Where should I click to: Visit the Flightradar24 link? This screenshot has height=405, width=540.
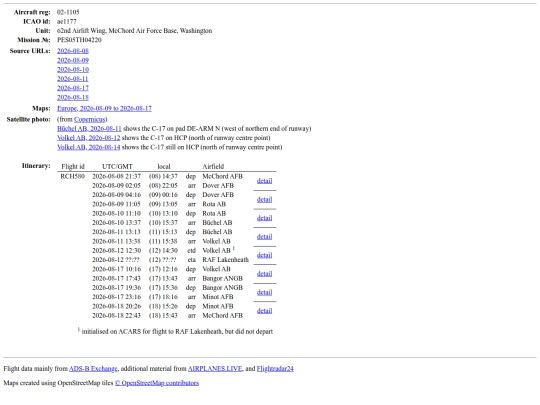coord(275,369)
